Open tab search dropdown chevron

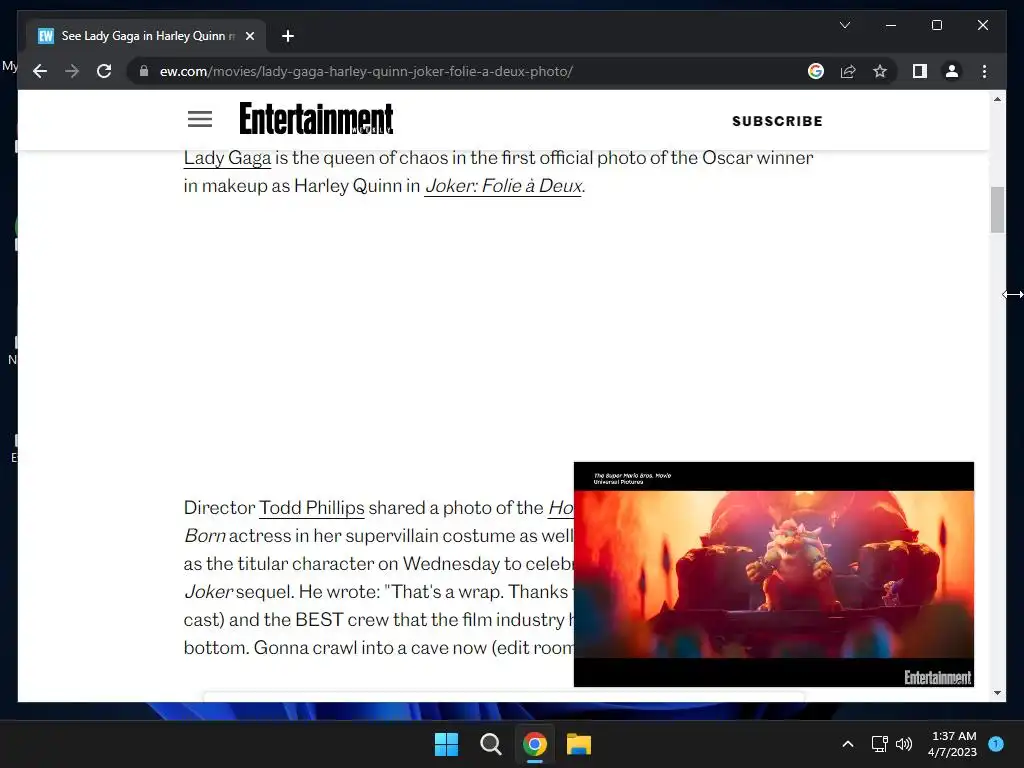coord(844,25)
